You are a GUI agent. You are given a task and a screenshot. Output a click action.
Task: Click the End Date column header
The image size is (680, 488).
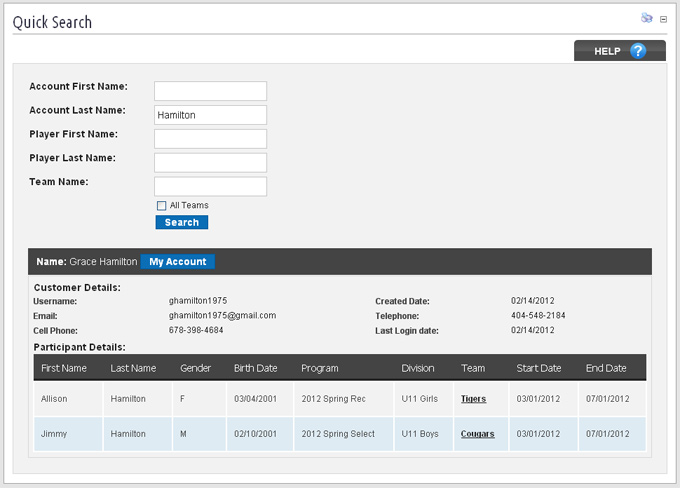pyautogui.click(x=606, y=368)
